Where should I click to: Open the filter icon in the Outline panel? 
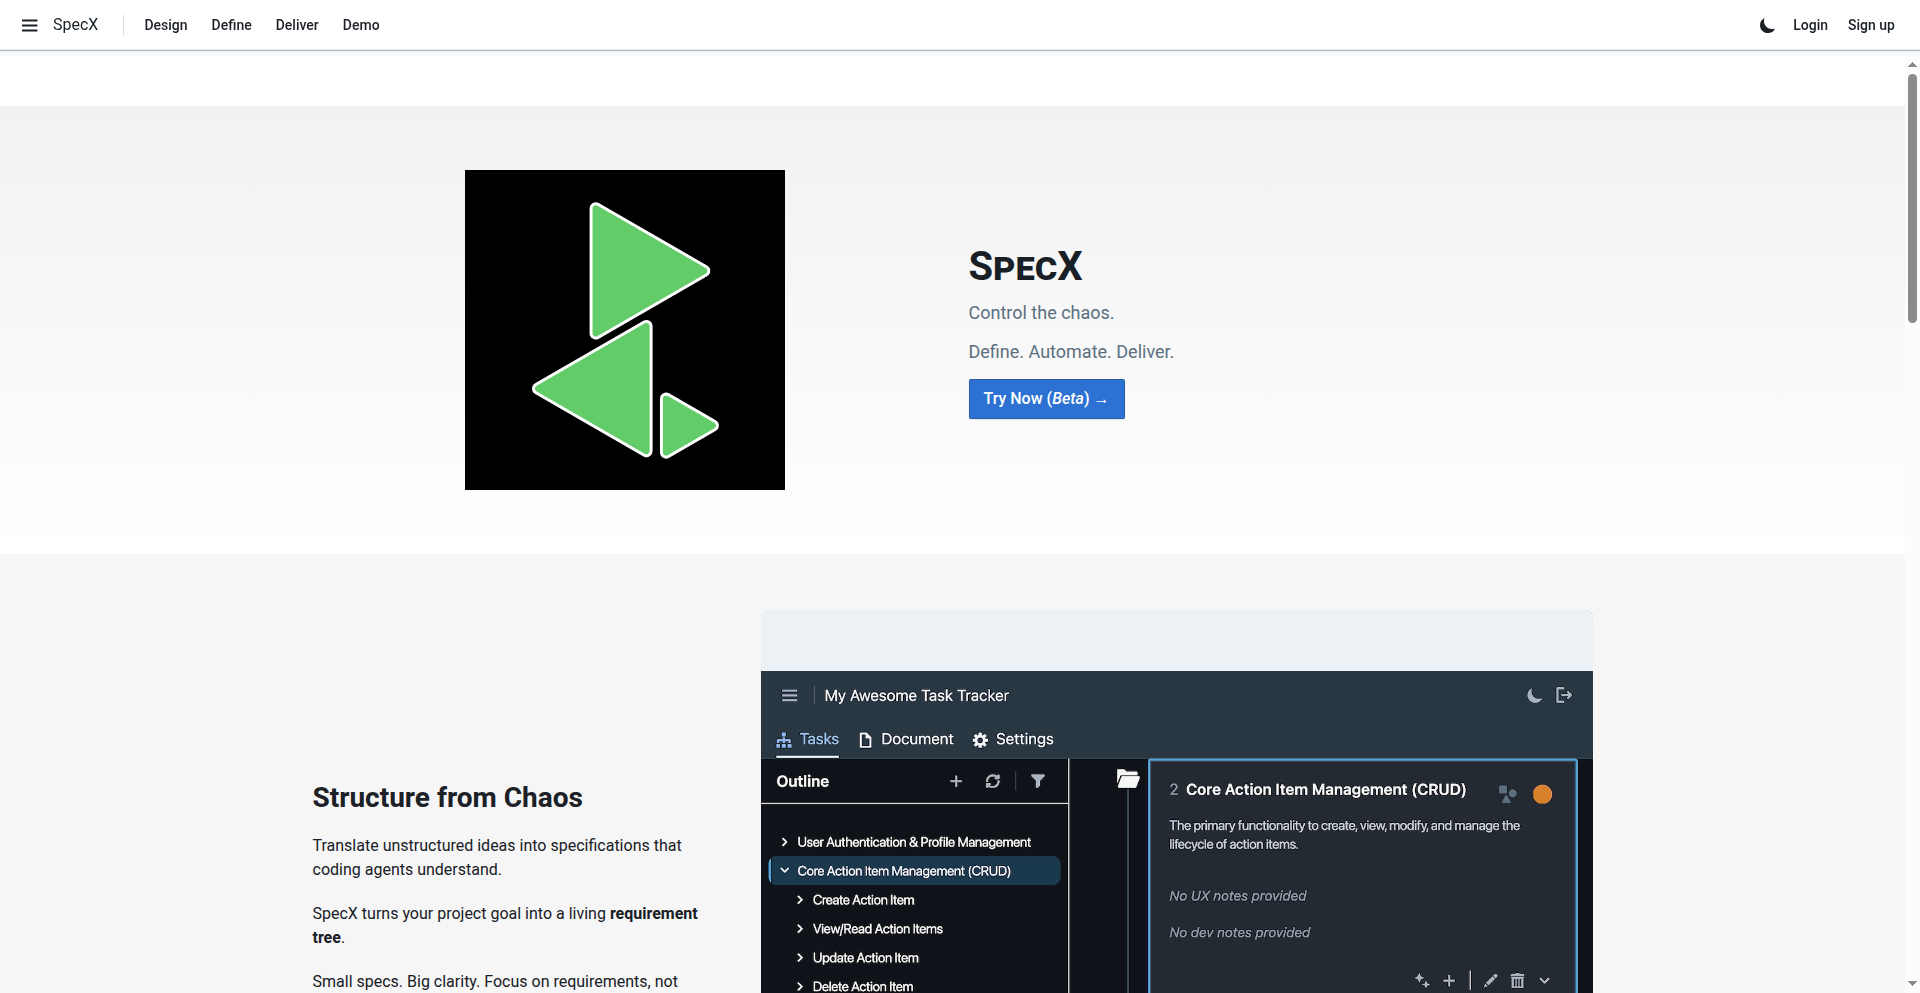pyautogui.click(x=1038, y=781)
